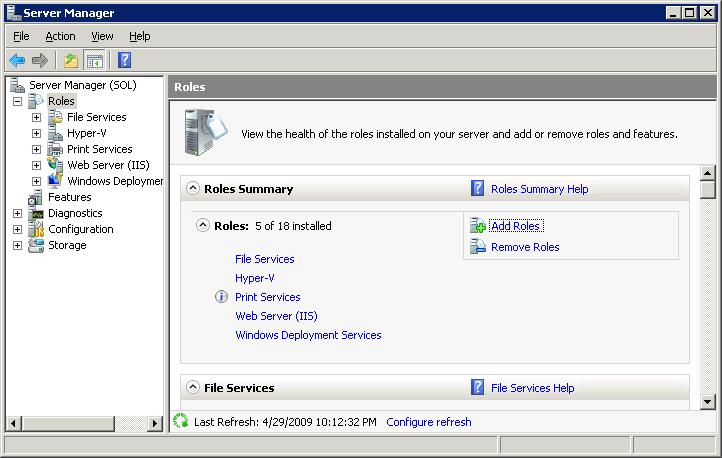Click the Configuration tree icon
Viewport: 722px width, 458px height.
[x=35, y=229]
